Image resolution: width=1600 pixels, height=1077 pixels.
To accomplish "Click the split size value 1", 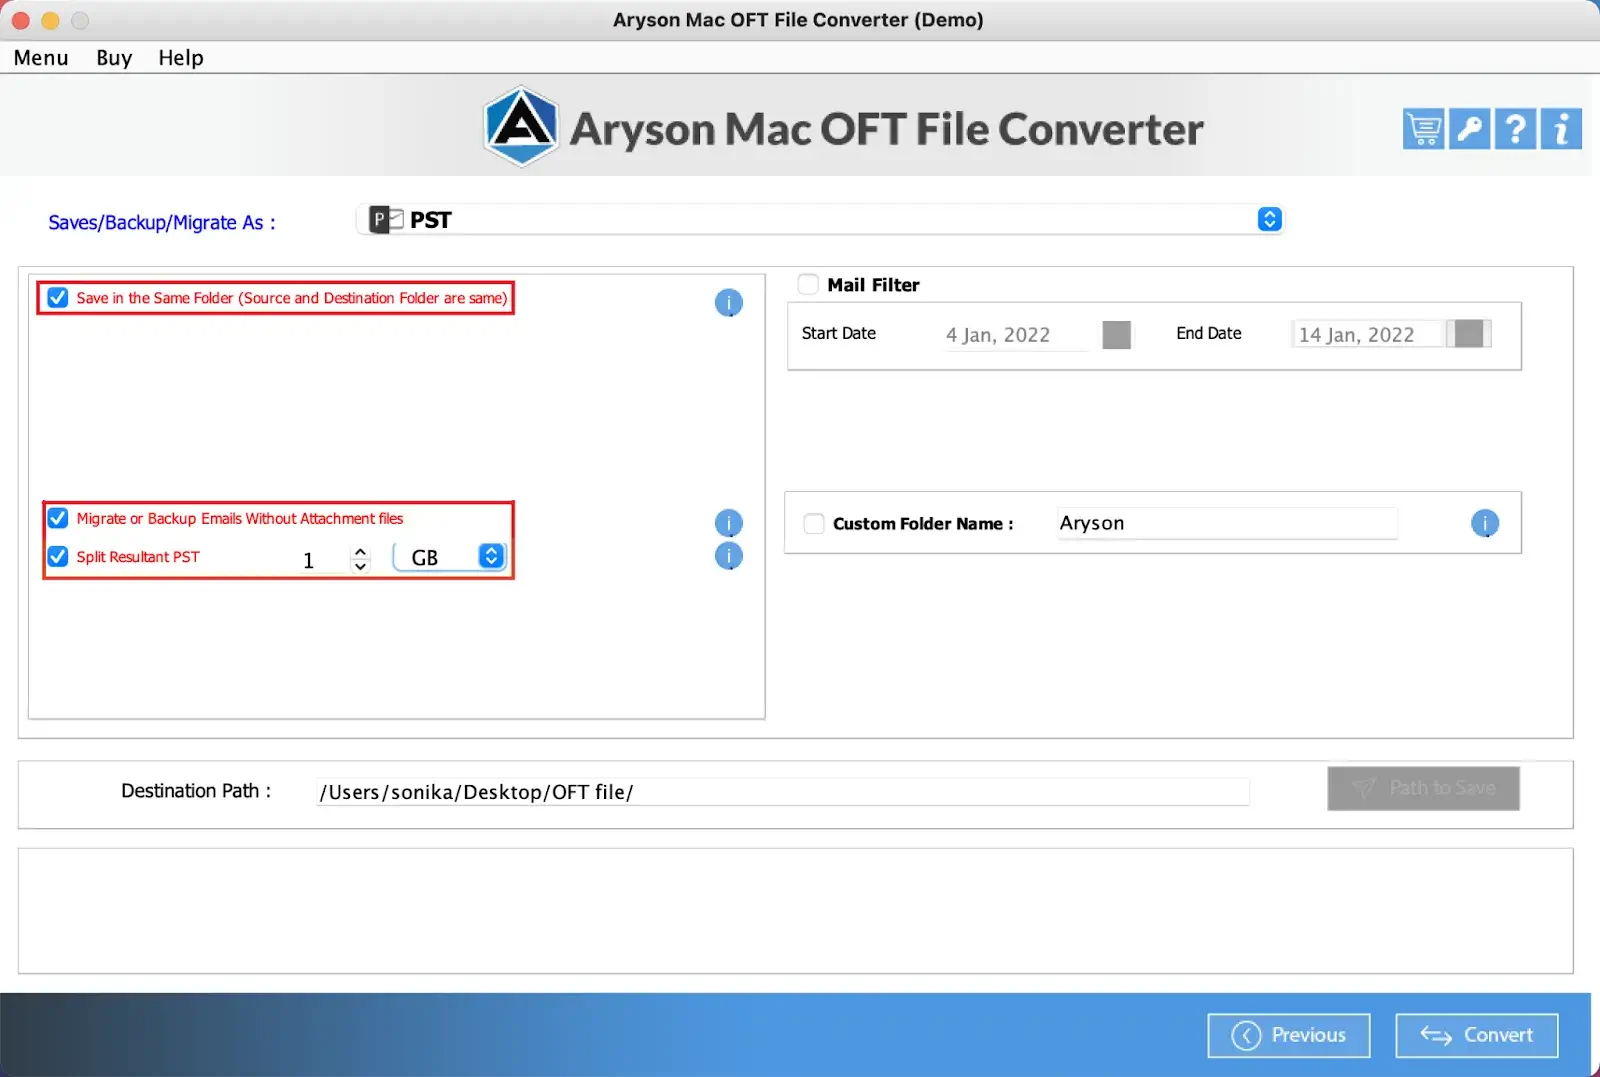I will pyautogui.click(x=308, y=560).
